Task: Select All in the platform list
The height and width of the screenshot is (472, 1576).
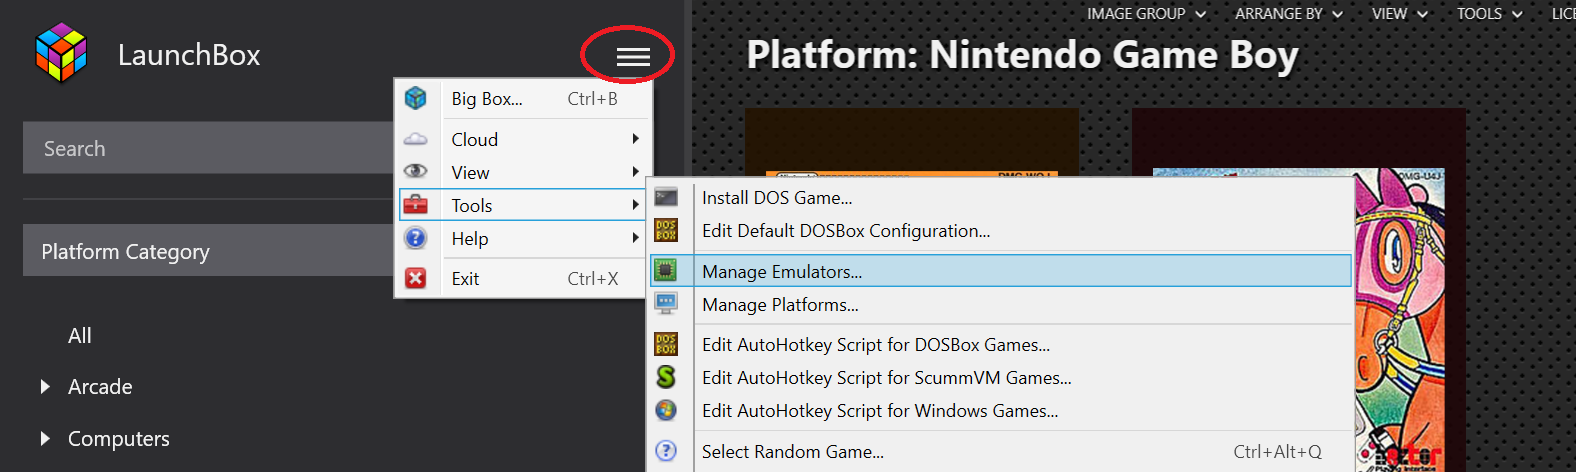Action: point(80,336)
